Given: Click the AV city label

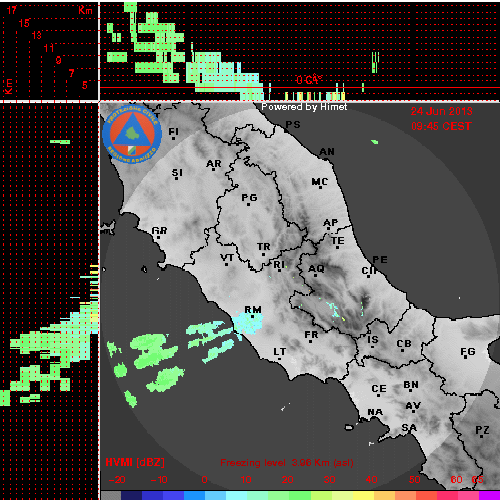Looking at the screenshot, I should (x=413, y=406).
